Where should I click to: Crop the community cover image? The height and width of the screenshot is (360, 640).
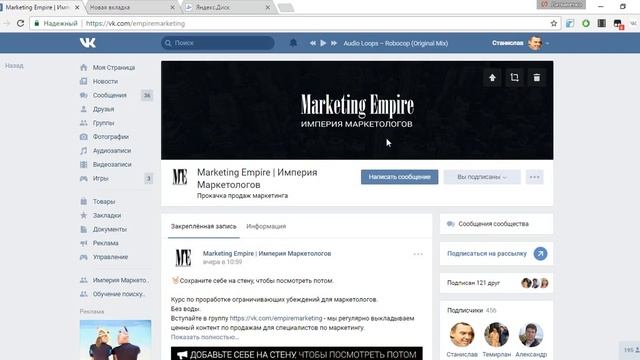(514, 78)
